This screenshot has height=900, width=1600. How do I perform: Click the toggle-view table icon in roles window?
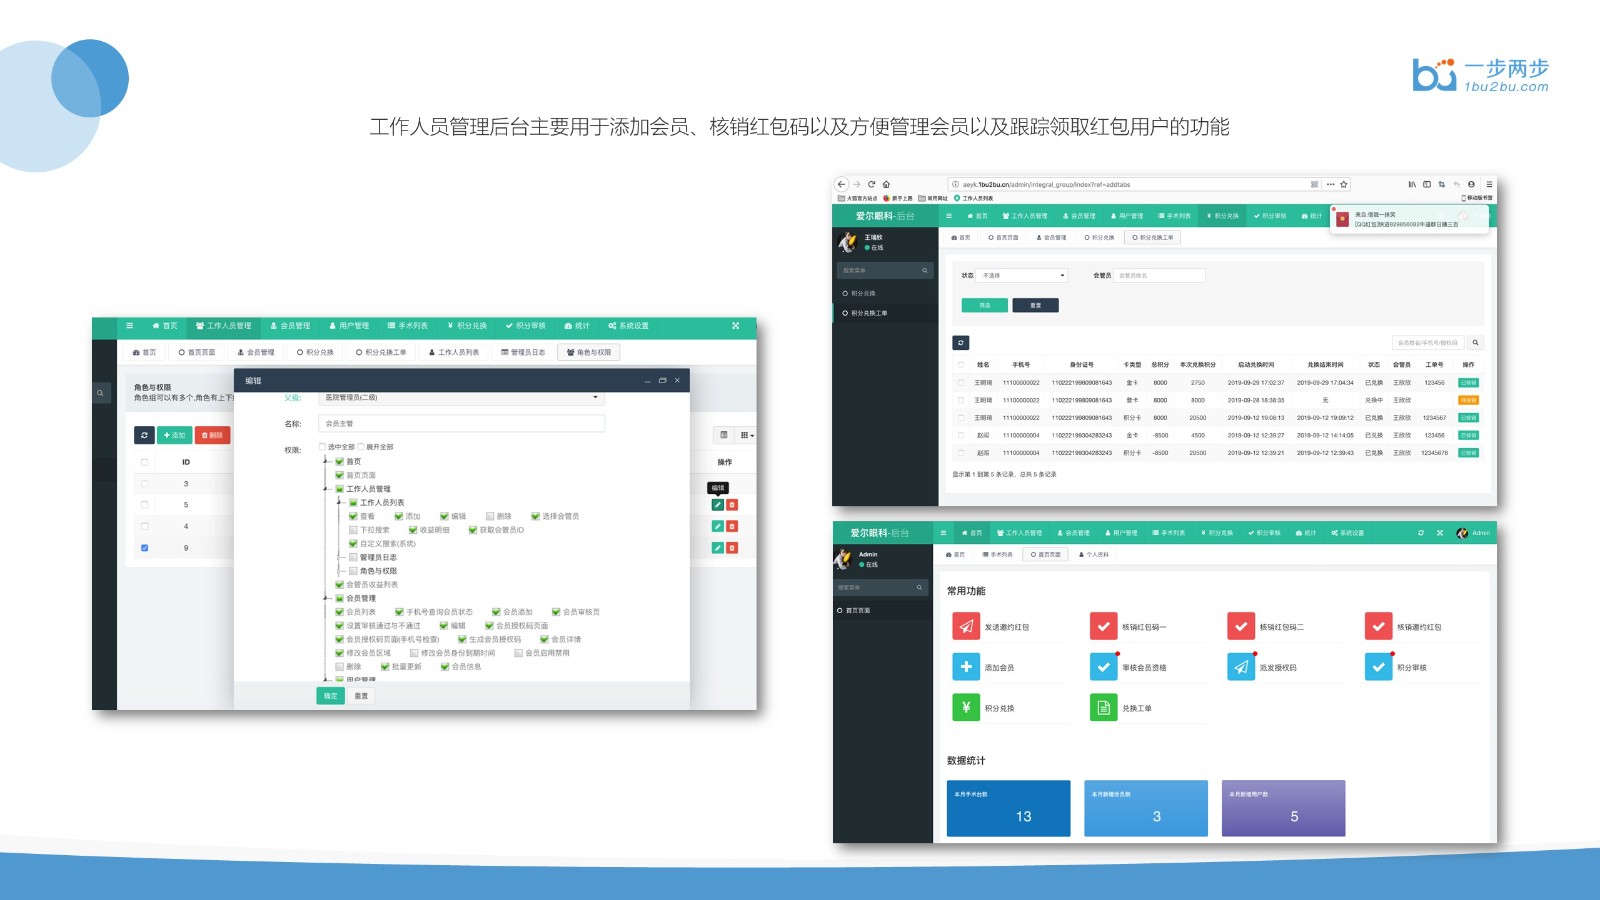coord(724,435)
